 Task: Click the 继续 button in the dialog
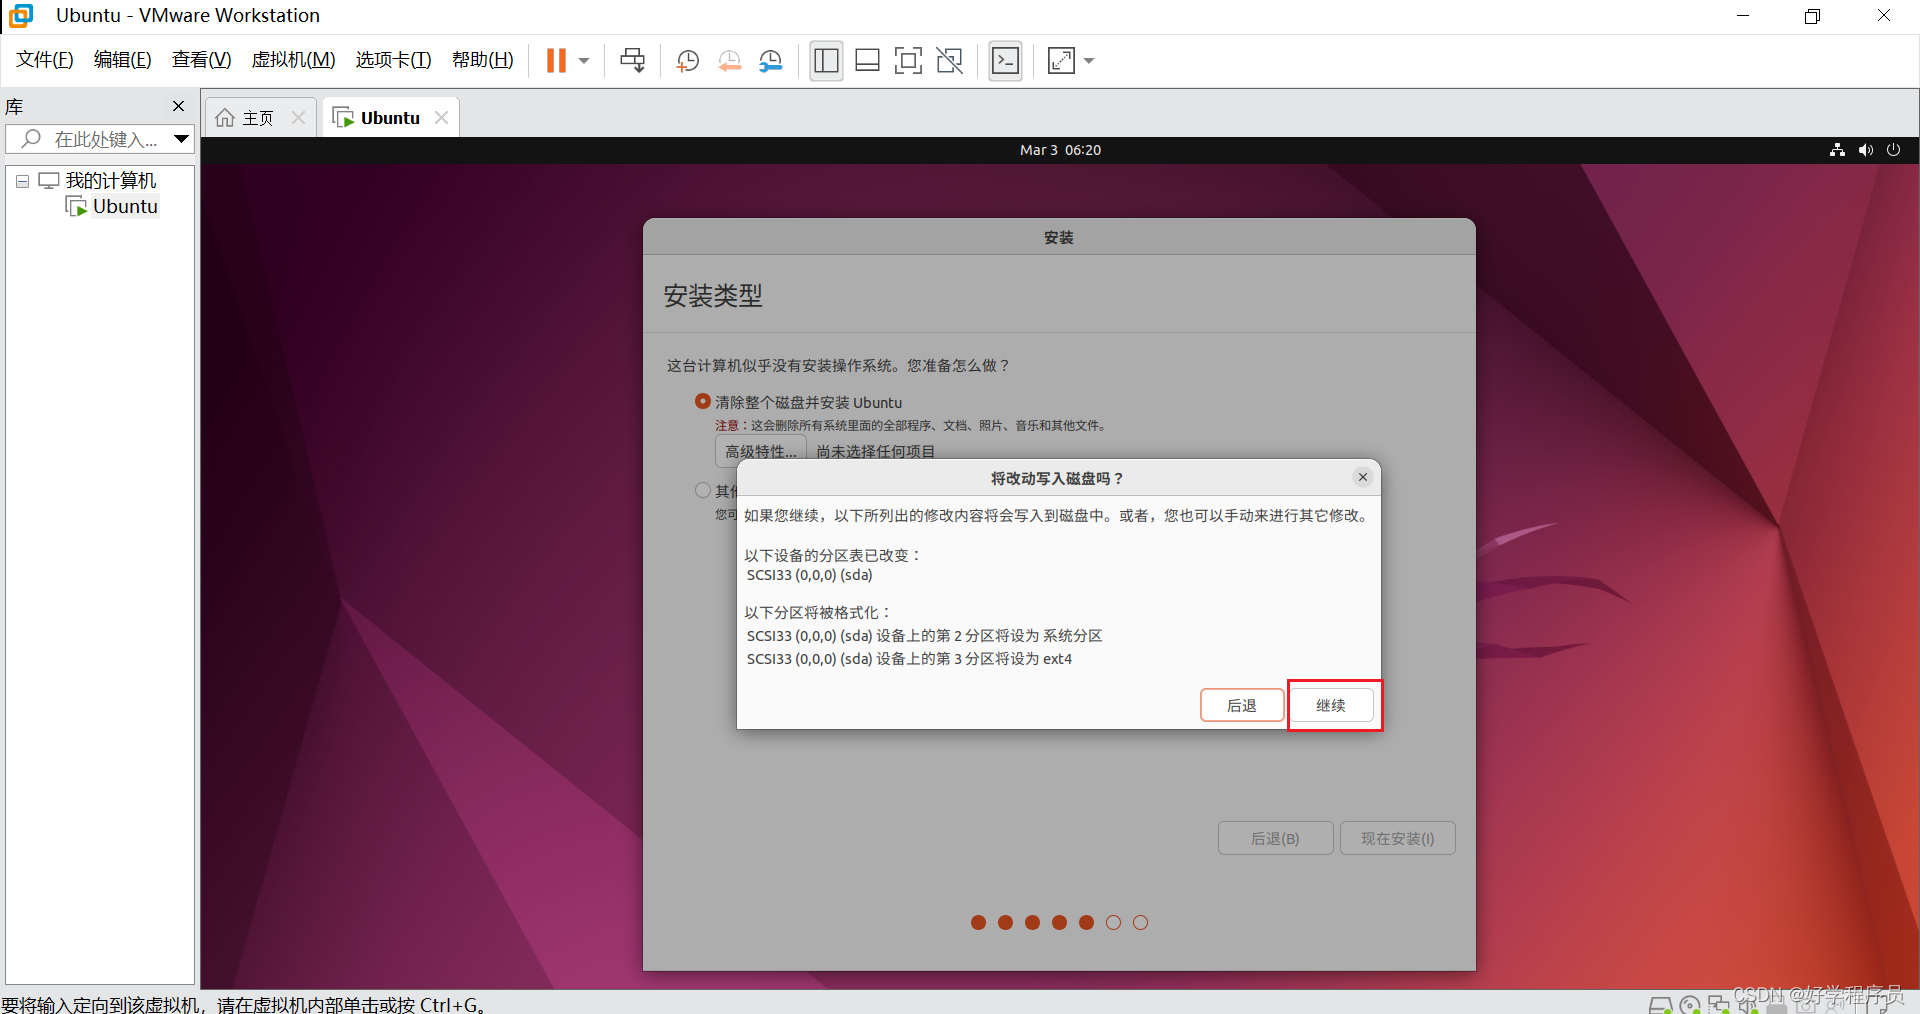coord(1331,705)
